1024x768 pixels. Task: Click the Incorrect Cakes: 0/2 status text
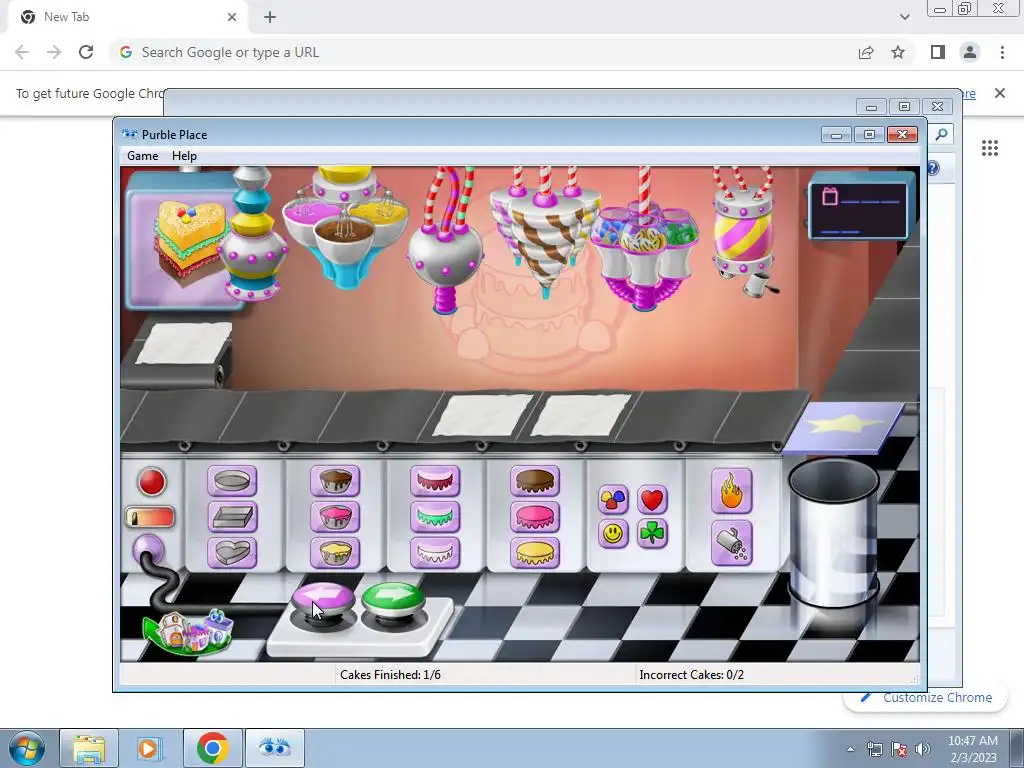click(692, 675)
